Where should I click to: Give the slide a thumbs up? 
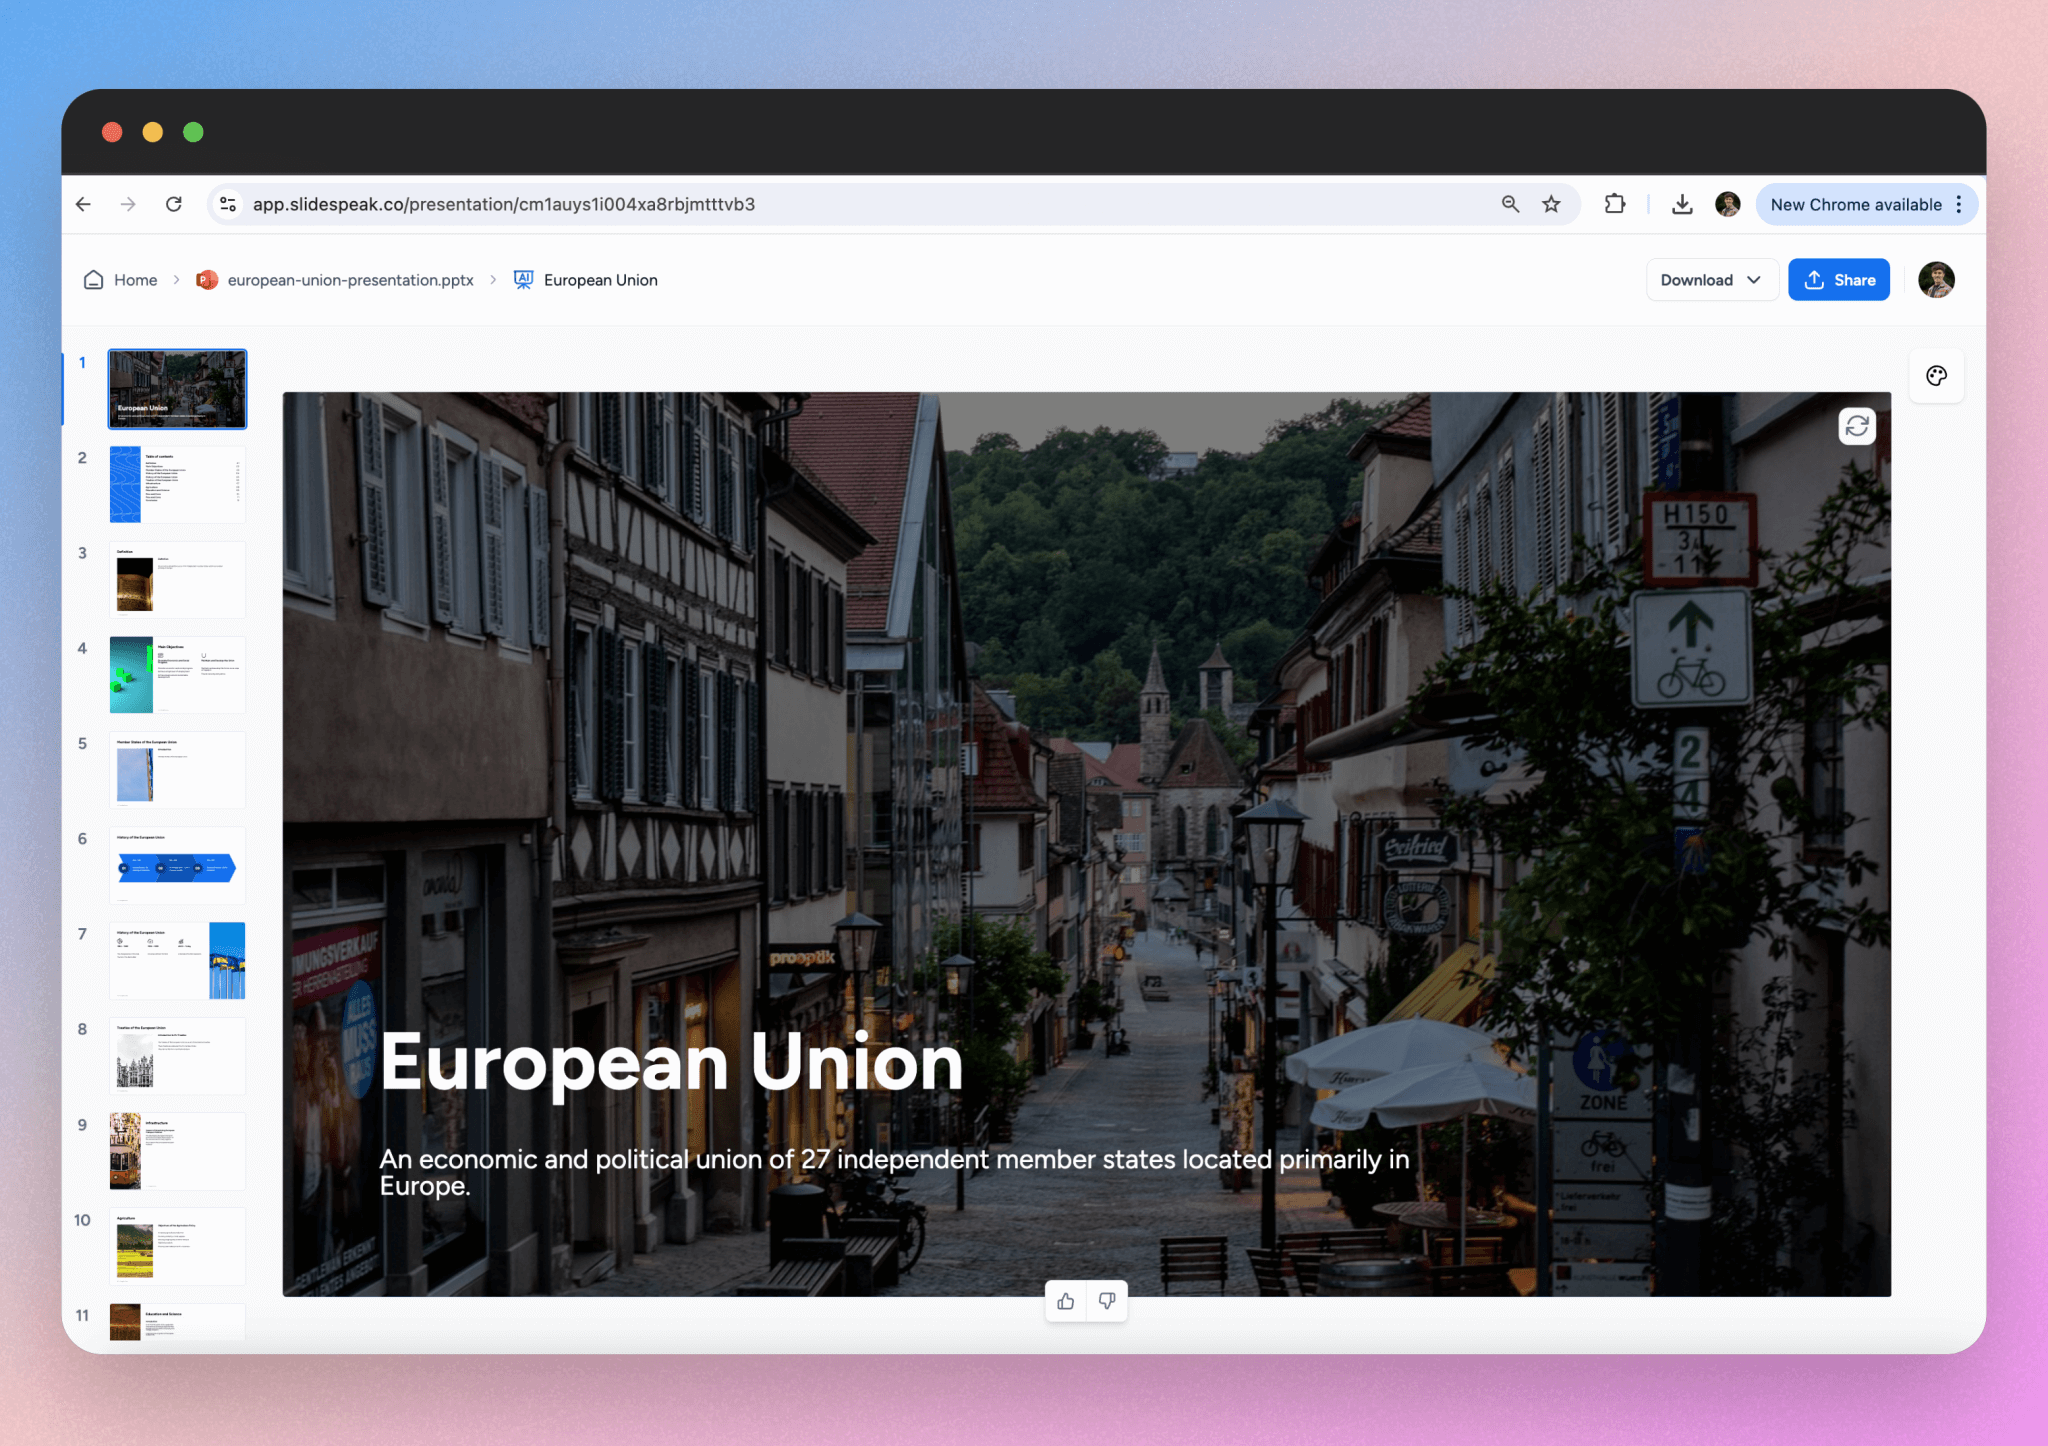(1066, 1301)
